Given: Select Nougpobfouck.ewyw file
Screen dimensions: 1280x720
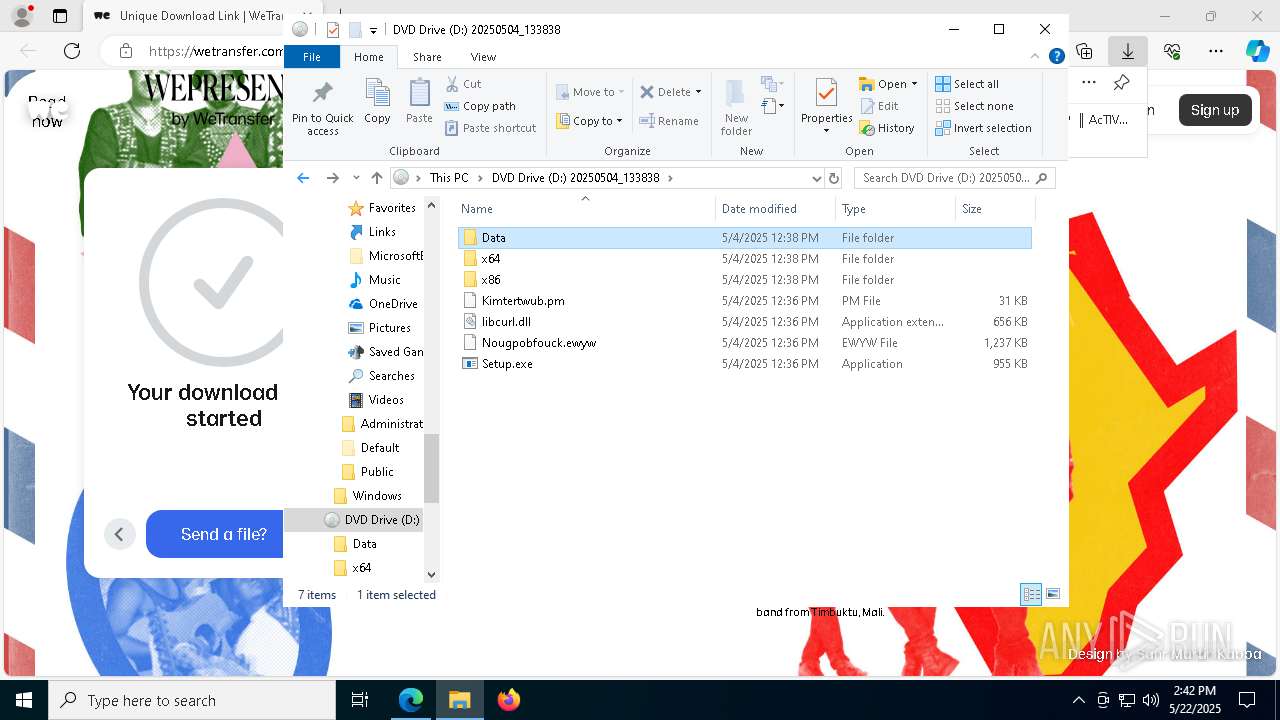Looking at the screenshot, I should click(745, 343).
